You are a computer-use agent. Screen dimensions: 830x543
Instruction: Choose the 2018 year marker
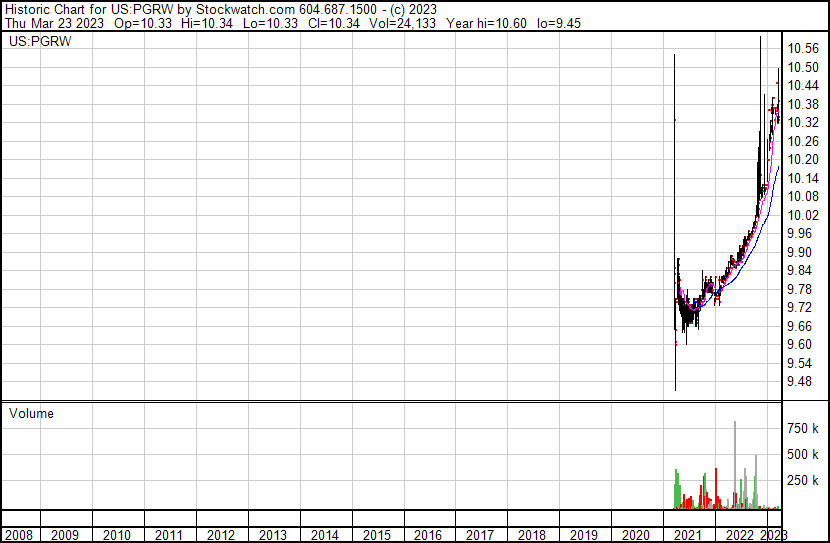coord(531,534)
